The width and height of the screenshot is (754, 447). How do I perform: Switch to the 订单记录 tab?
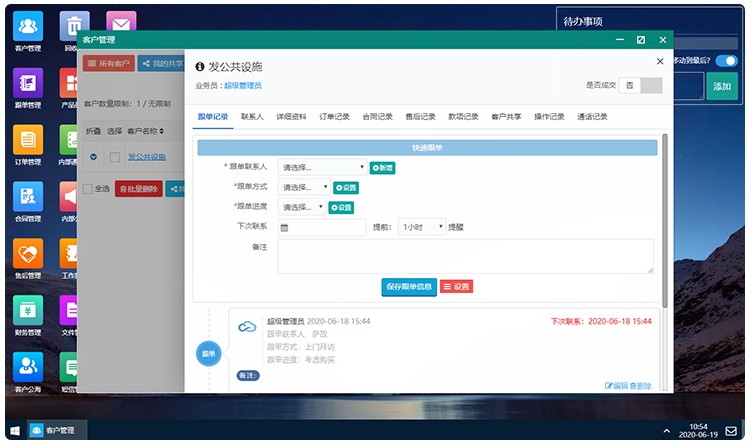(x=334, y=117)
